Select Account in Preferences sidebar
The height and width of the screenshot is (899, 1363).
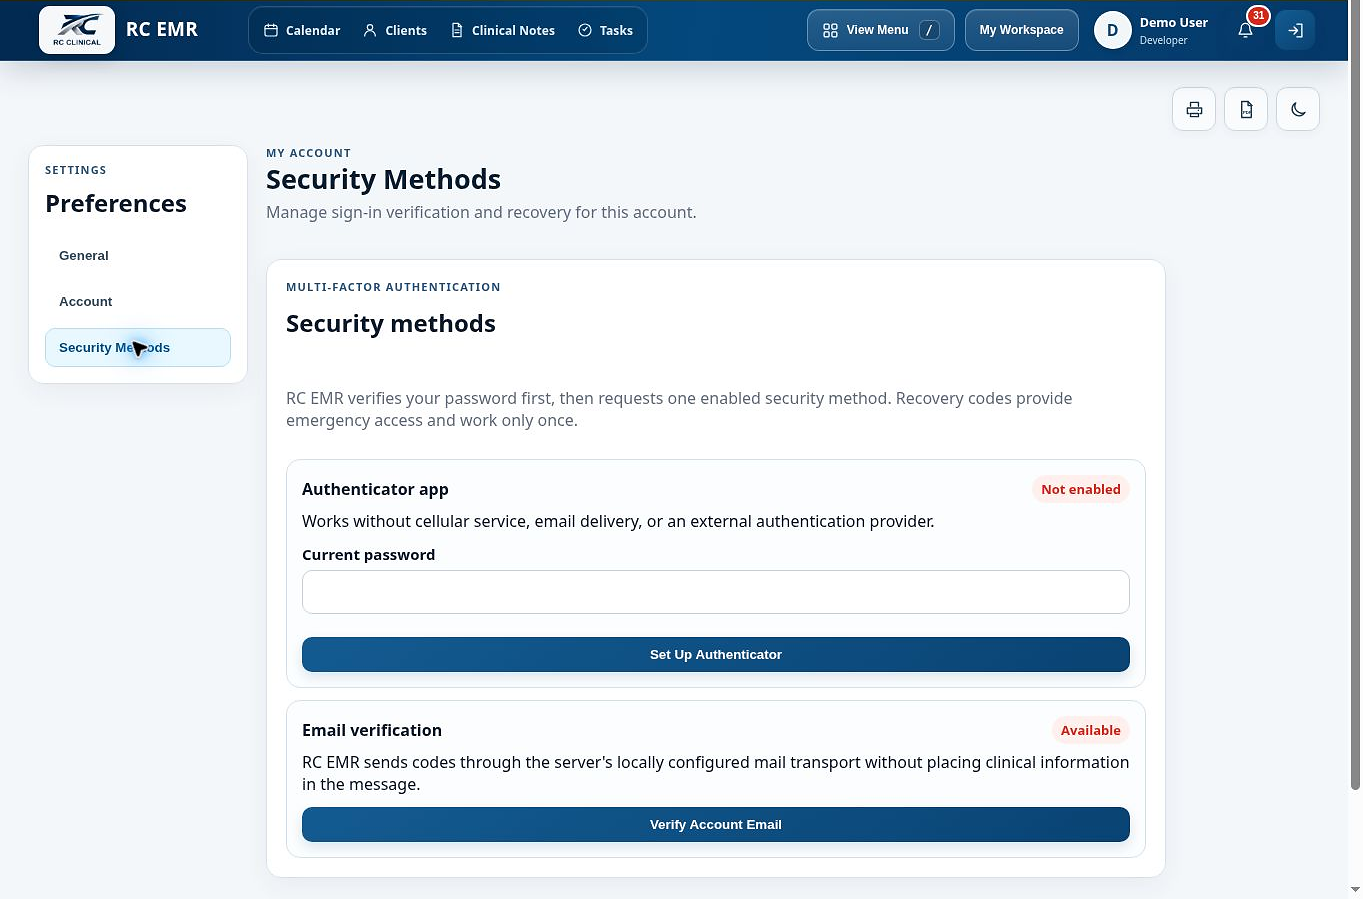tap(138, 302)
